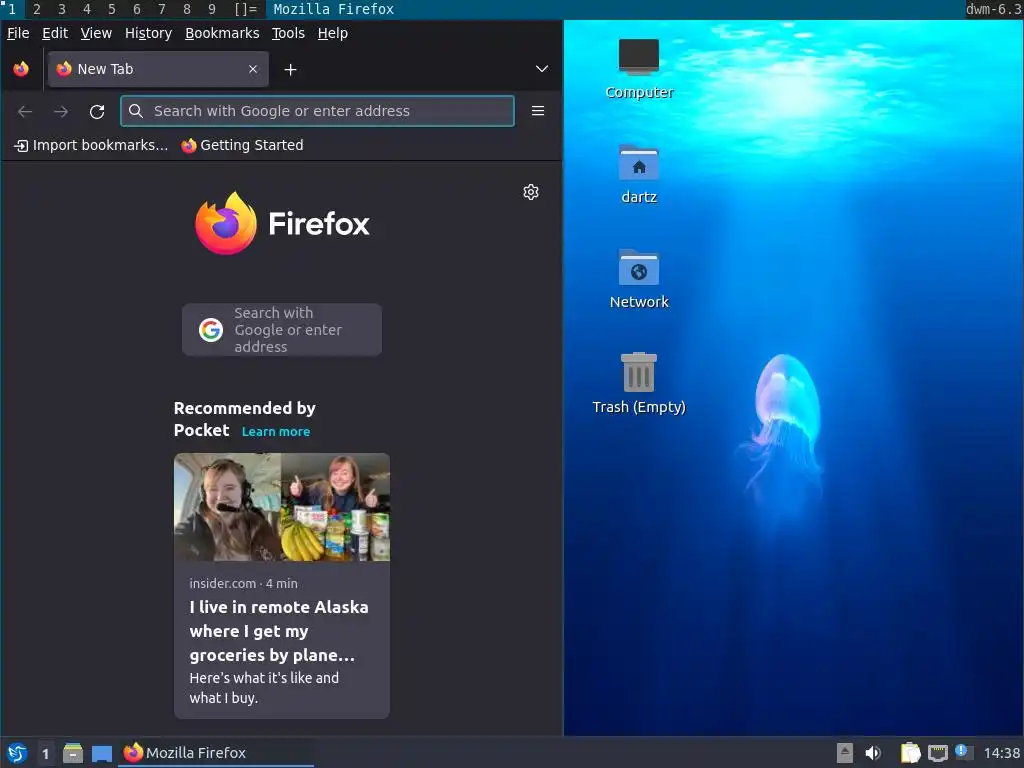Switch to dwm tag 3
Screen dimensions: 1024x768
coord(61,9)
